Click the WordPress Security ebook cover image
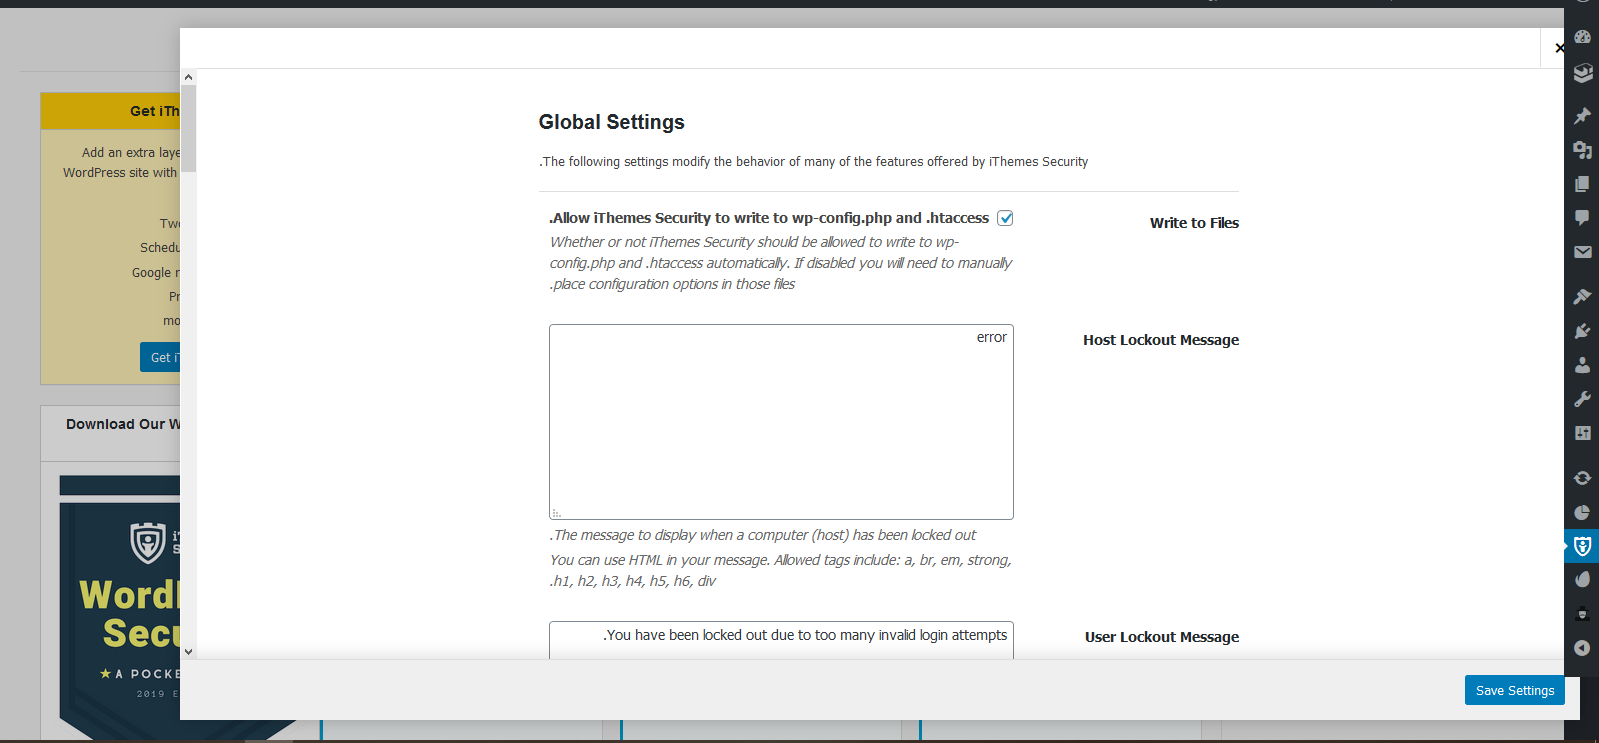Viewport: 1599px width, 743px height. pos(120,606)
